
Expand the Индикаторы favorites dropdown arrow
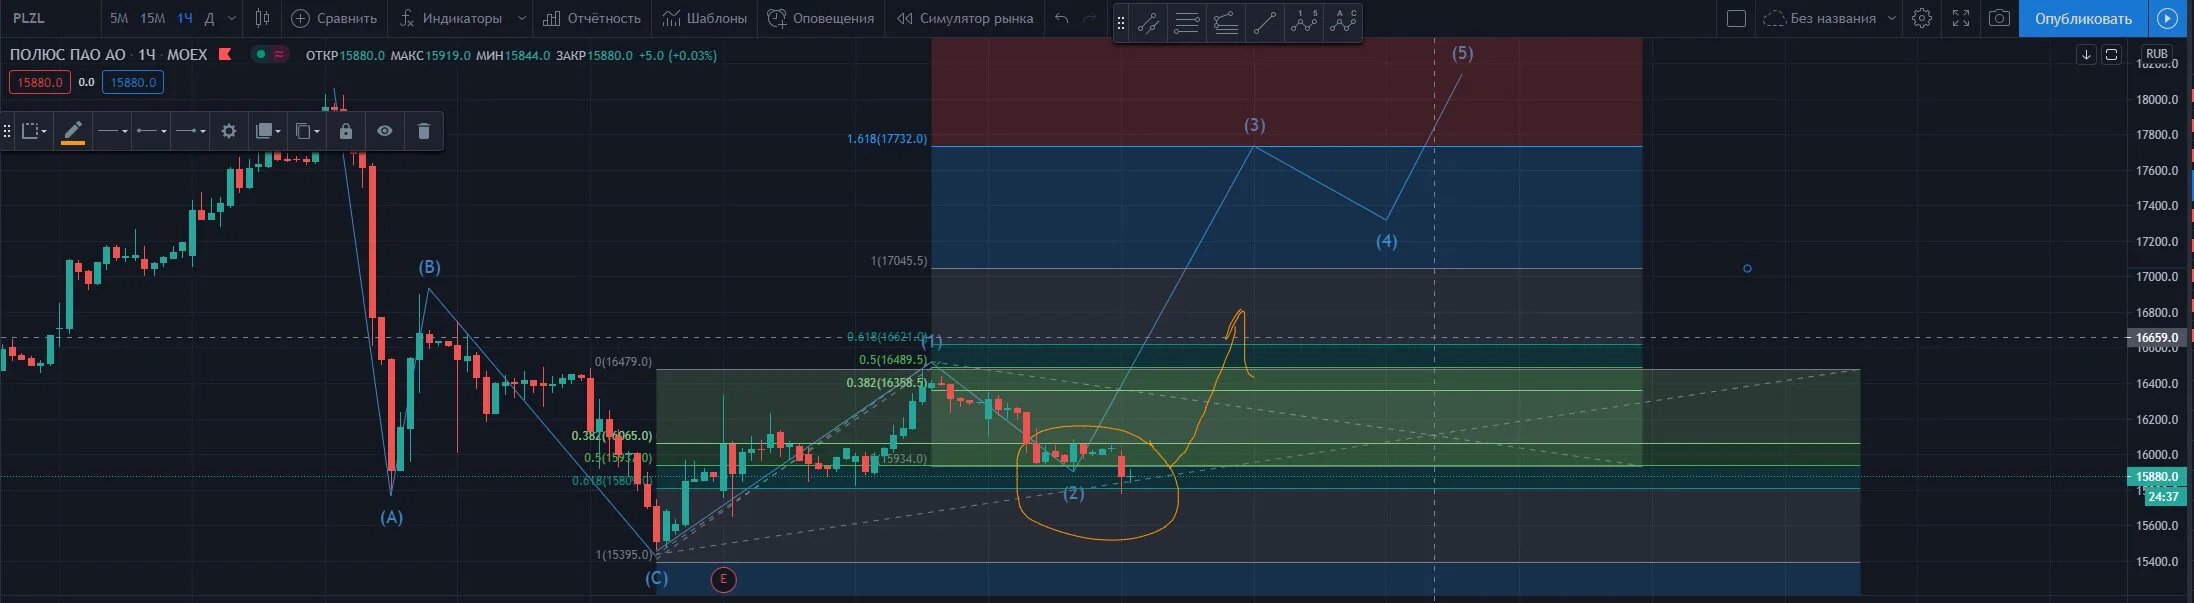click(521, 18)
